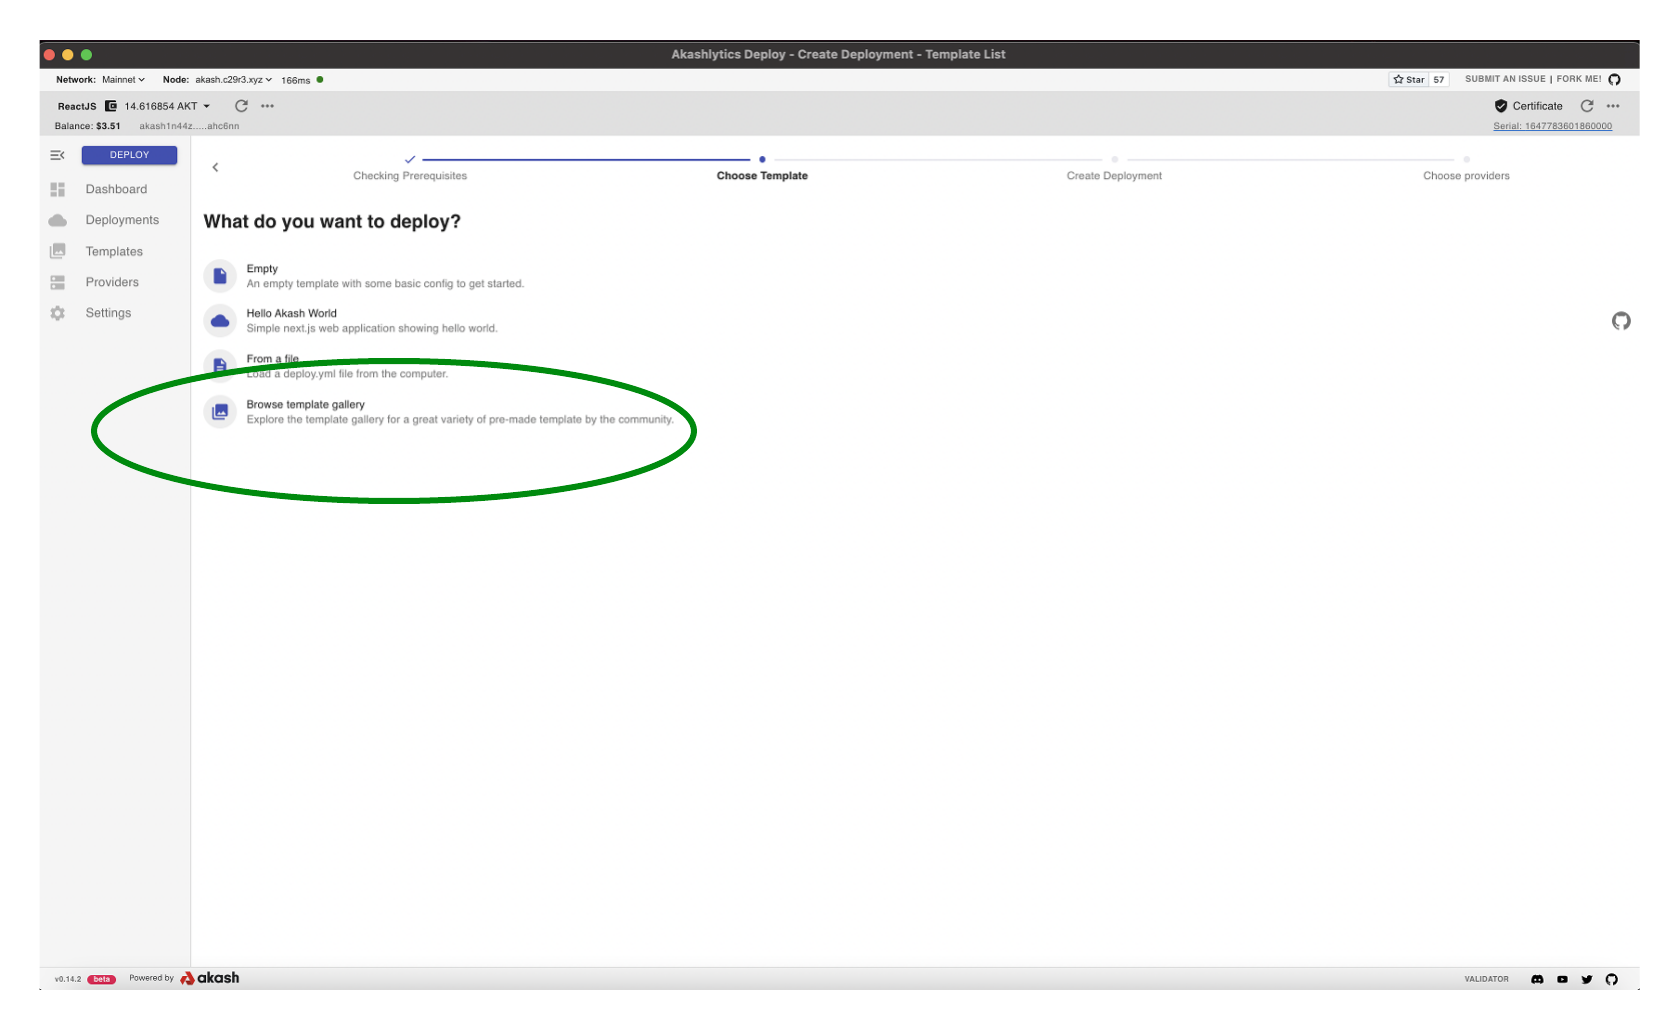Viewport: 1680px width, 1029px height.
Task: Open GitHub icon in footer
Action: (x=1611, y=979)
